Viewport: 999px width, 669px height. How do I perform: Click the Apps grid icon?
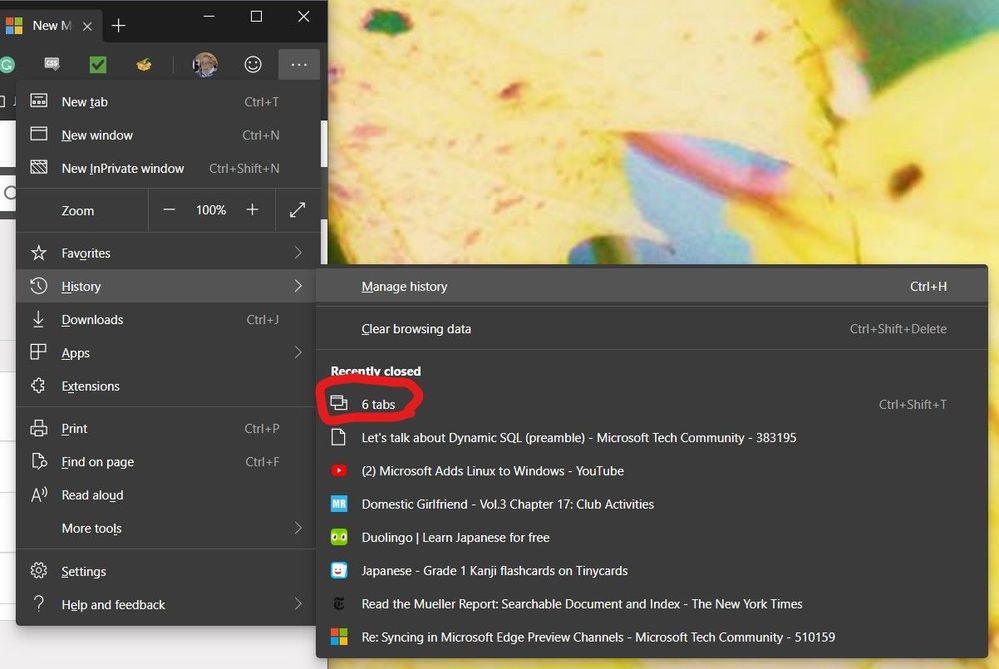[x=38, y=352]
